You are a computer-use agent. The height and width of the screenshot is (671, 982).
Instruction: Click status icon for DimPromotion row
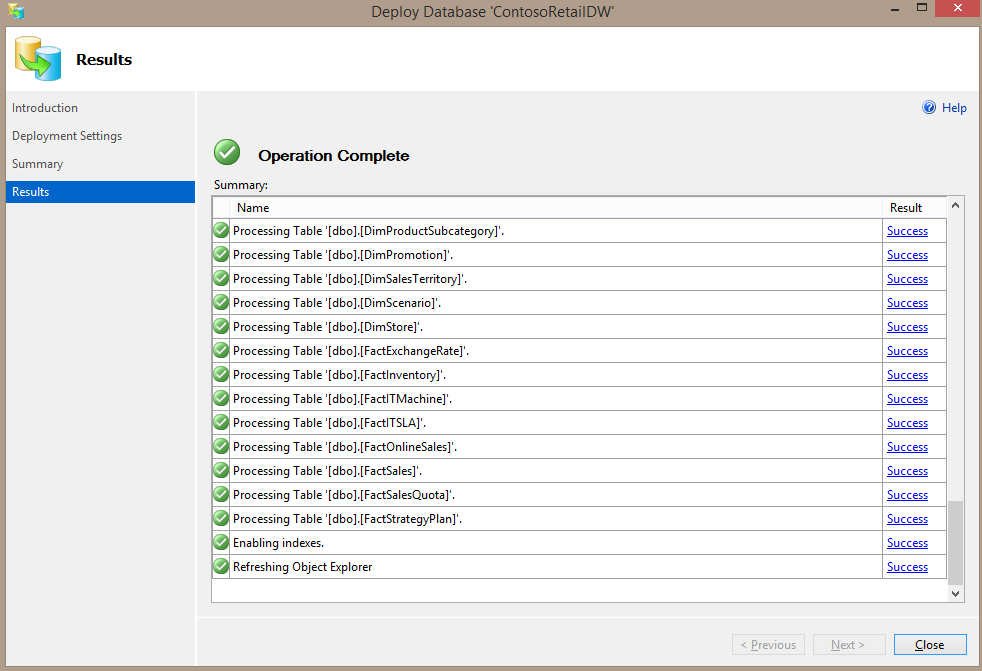pyautogui.click(x=221, y=254)
